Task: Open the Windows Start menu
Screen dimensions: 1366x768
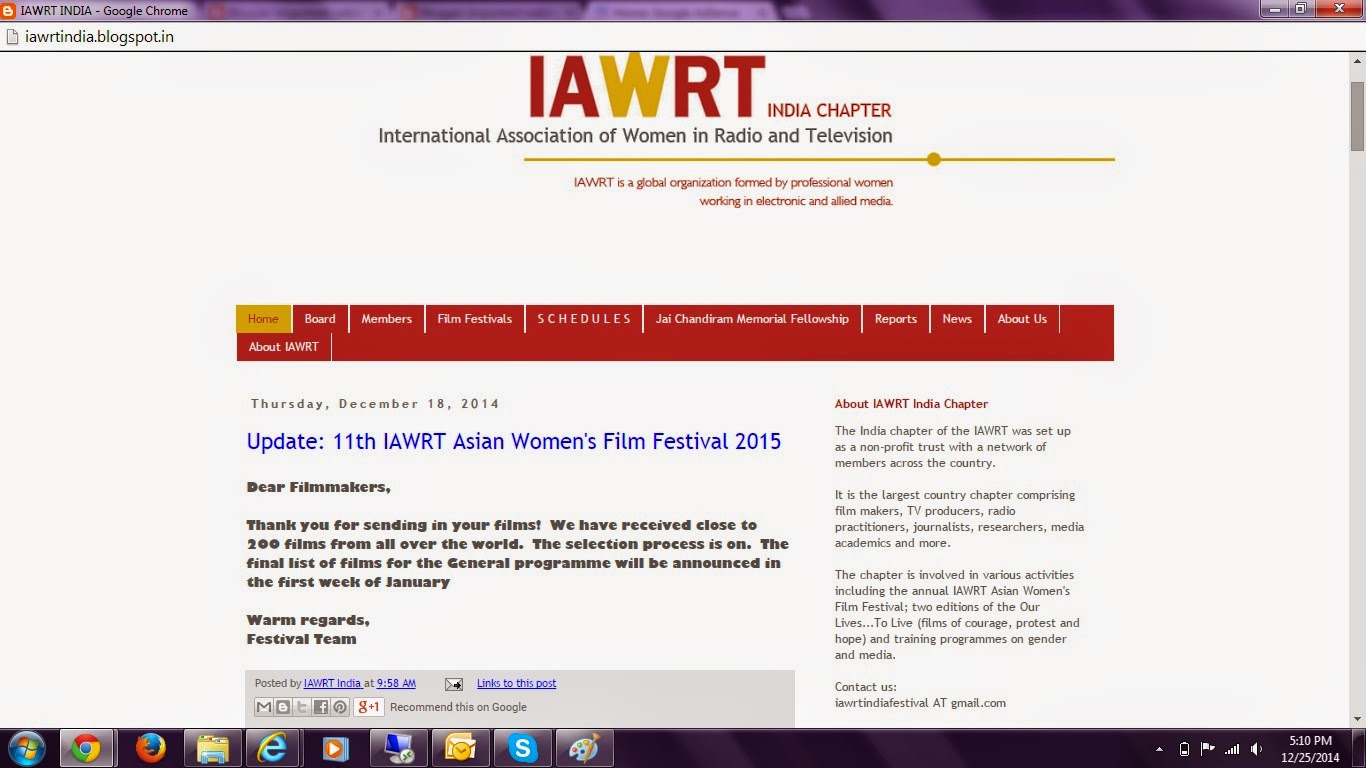Action: pos(26,748)
